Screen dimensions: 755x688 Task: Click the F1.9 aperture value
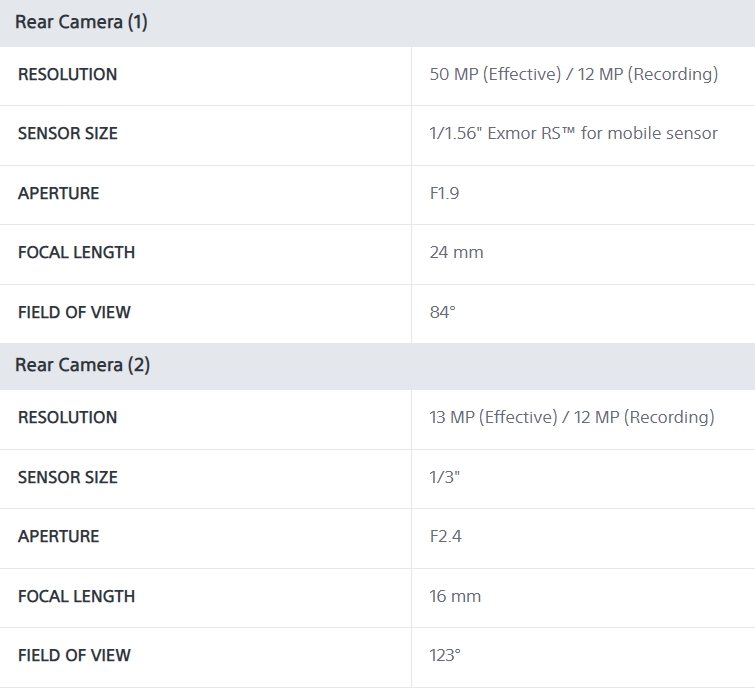coord(444,194)
